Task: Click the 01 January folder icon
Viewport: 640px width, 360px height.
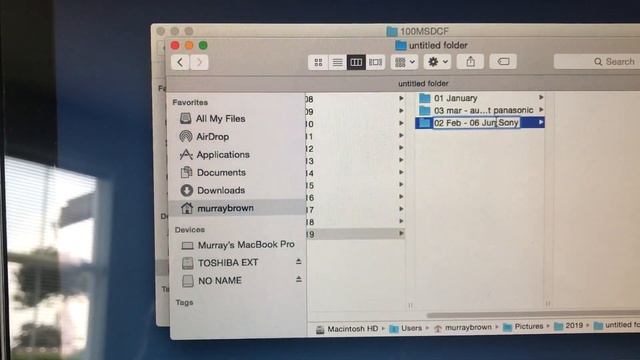Action: coord(425,98)
